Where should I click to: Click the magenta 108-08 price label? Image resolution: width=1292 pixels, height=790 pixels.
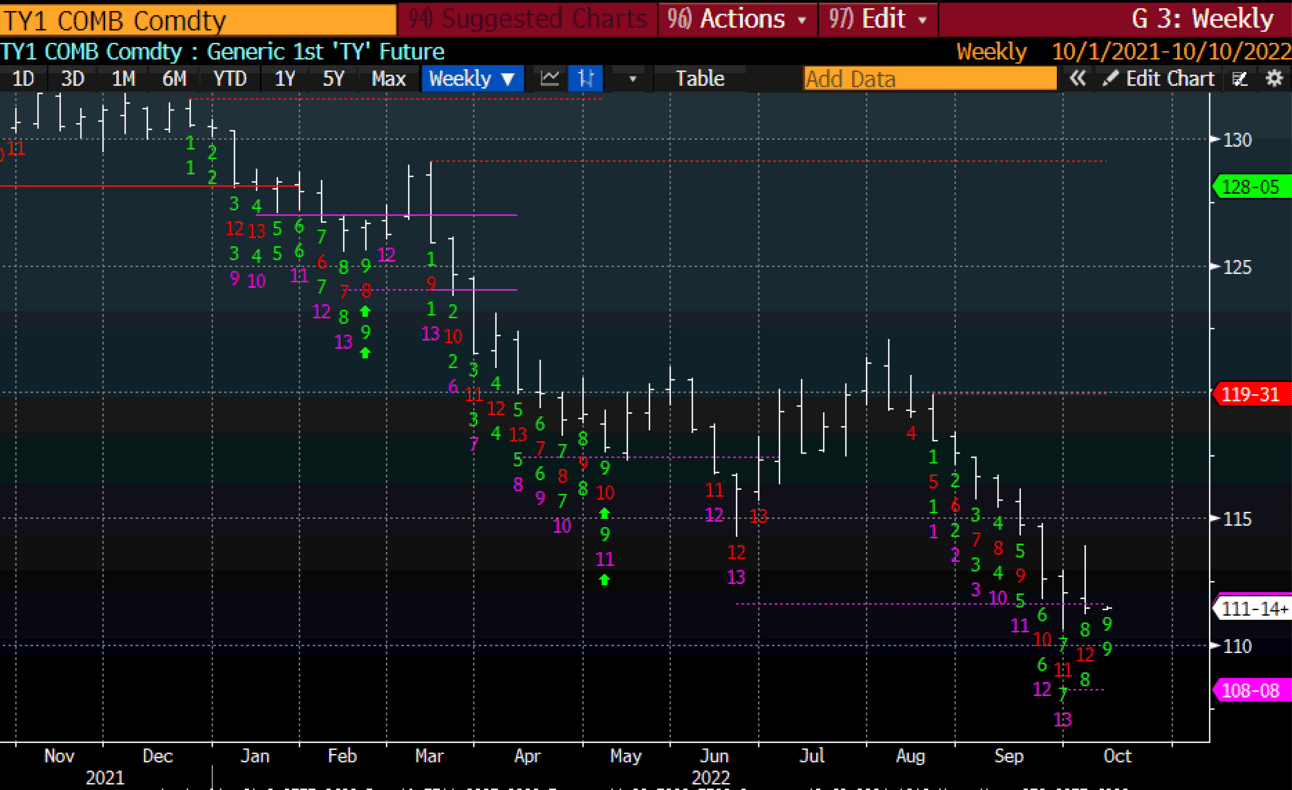(x=1251, y=691)
